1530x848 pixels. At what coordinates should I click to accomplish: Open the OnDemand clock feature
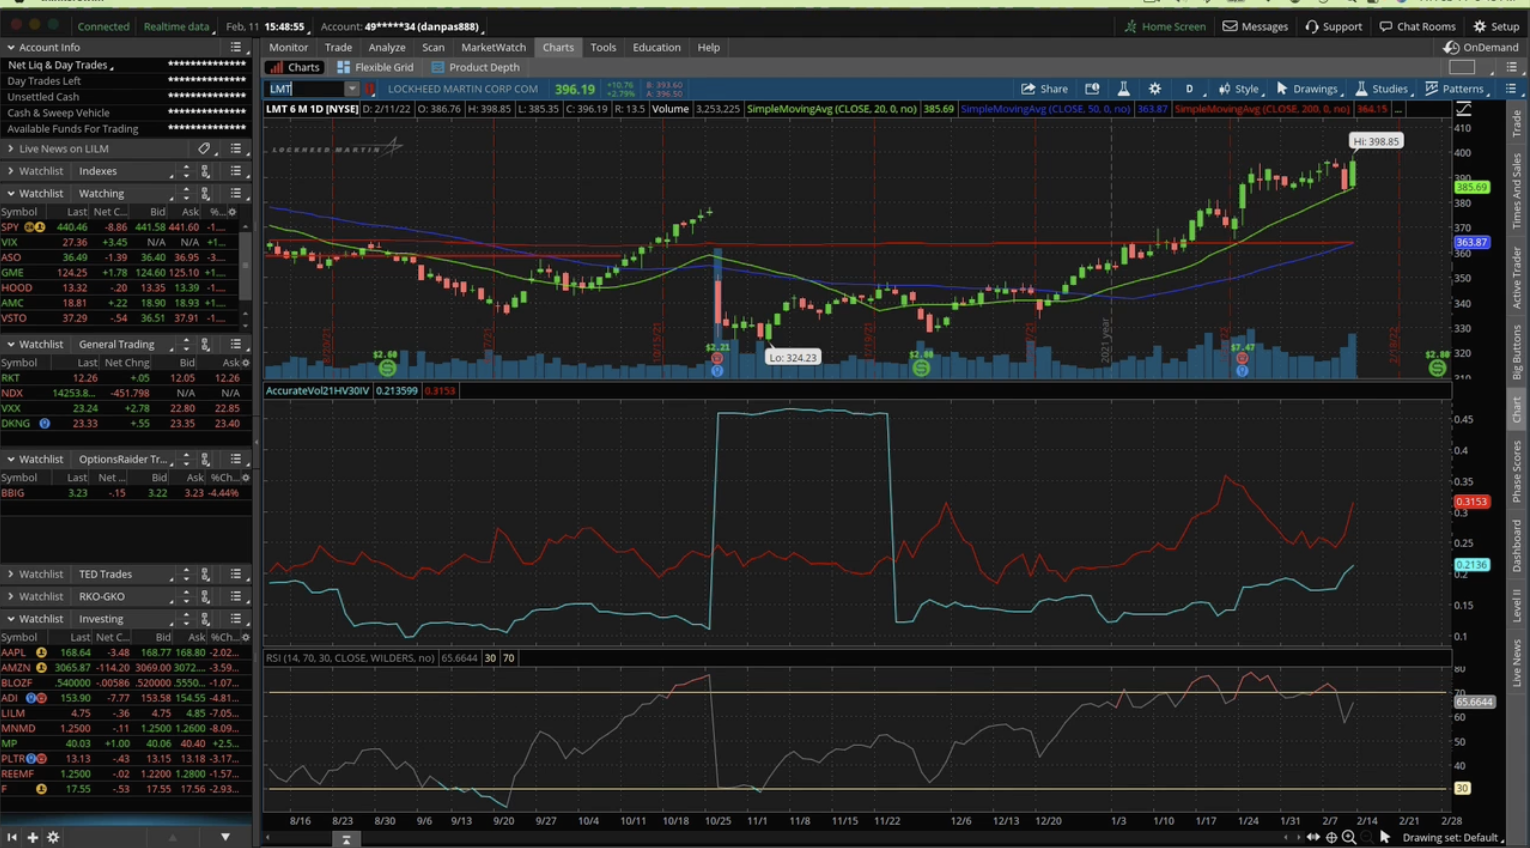tap(1481, 47)
